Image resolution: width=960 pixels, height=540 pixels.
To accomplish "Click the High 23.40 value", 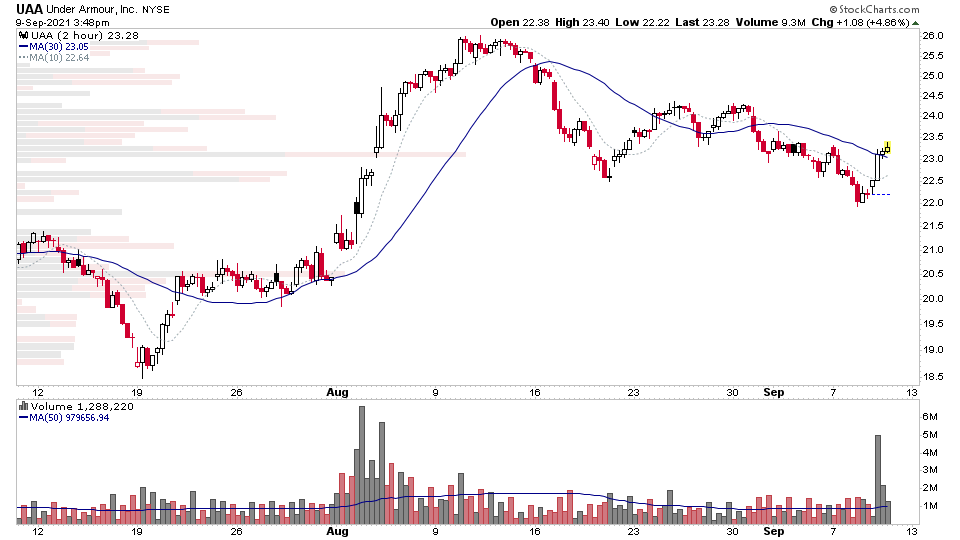I will pyautogui.click(x=582, y=22).
